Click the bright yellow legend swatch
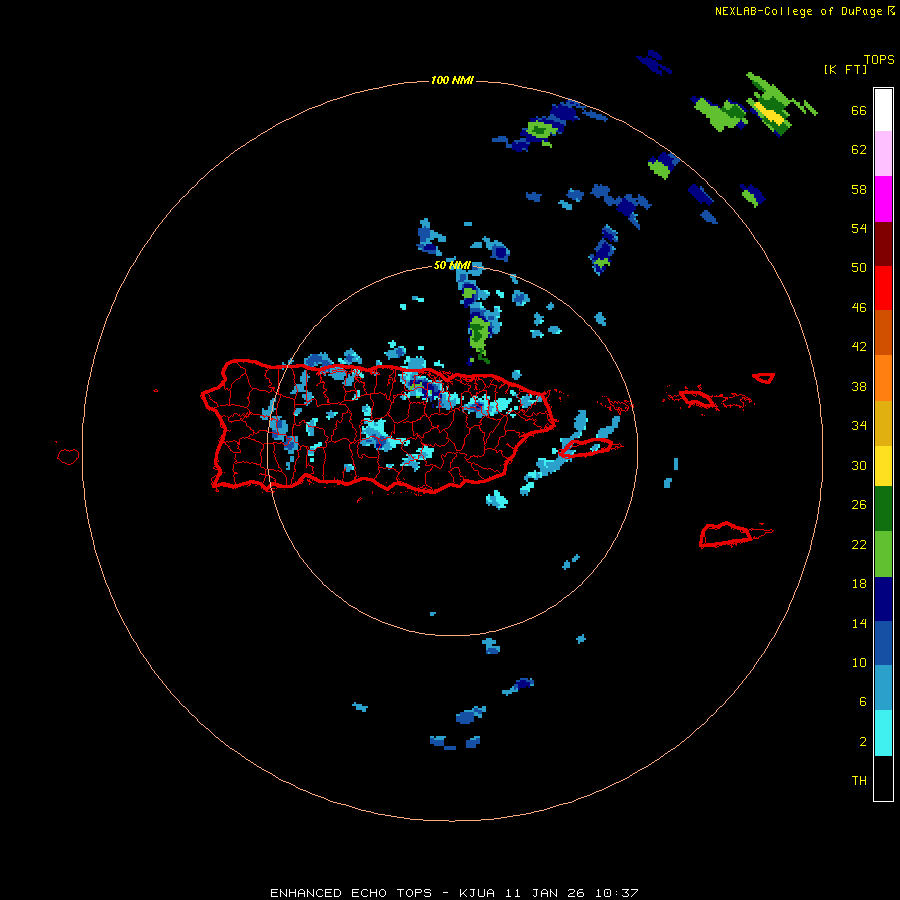The height and width of the screenshot is (900, 900). (883, 466)
